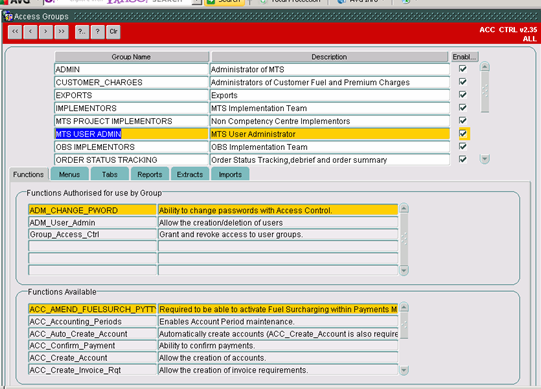Screen dimensions: 541x389
Task: Select available function ACC_Create_Invoice_Rqt
Action: click(x=92, y=370)
